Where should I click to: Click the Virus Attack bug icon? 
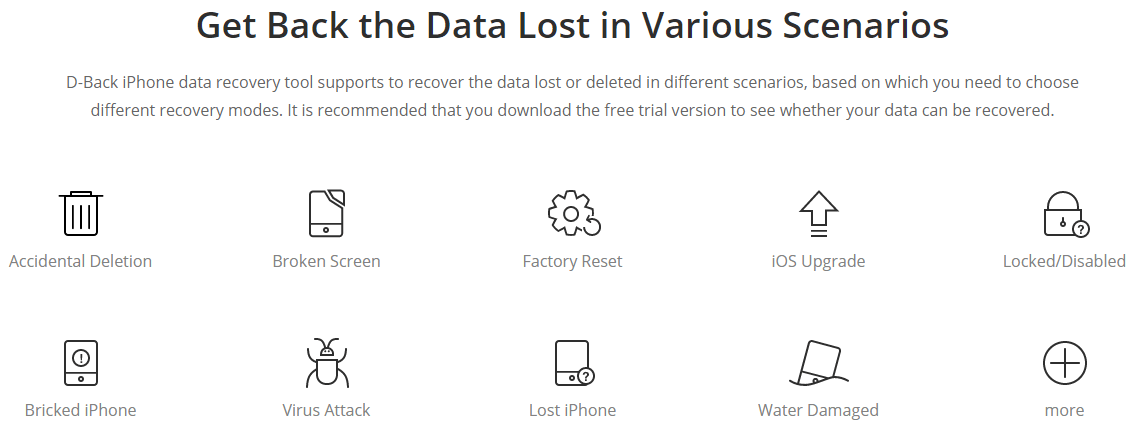327,363
